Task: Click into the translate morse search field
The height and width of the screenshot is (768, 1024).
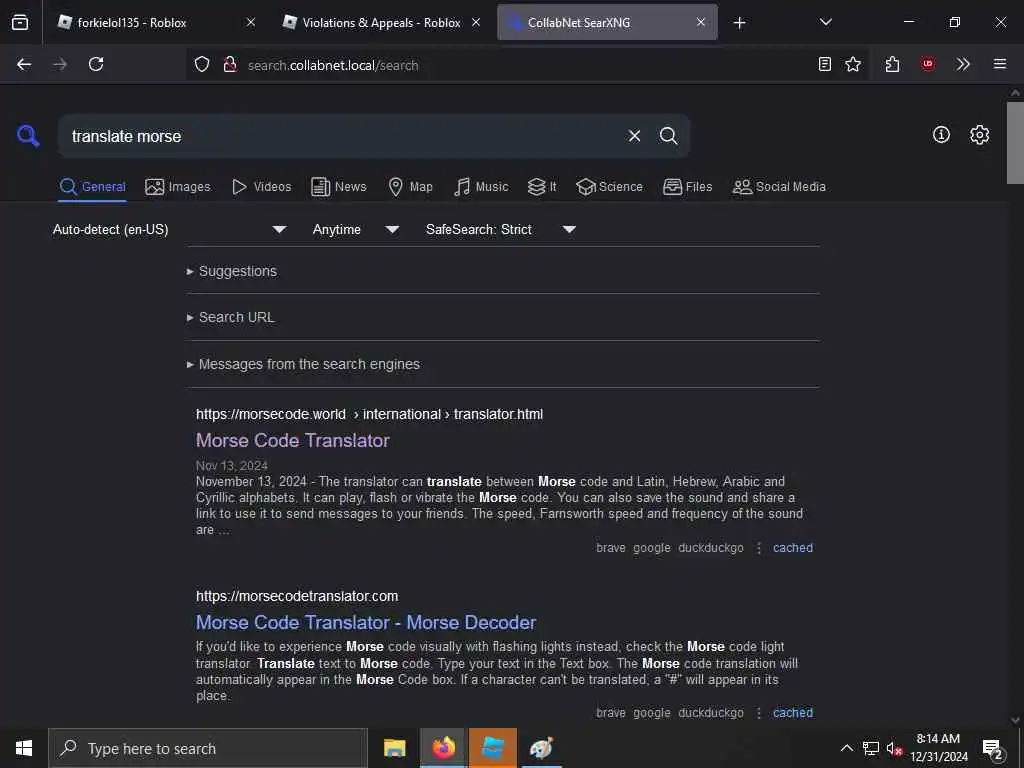Action: tap(340, 136)
